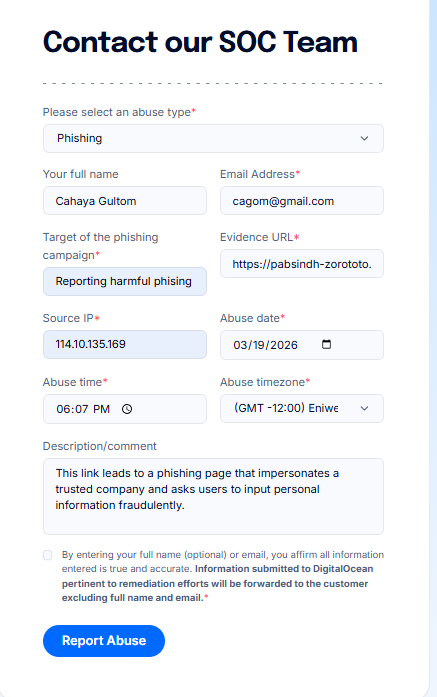Click the Abuse timezone label
Viewport: 437px width, 697px height.
click(x=265, y=382)
